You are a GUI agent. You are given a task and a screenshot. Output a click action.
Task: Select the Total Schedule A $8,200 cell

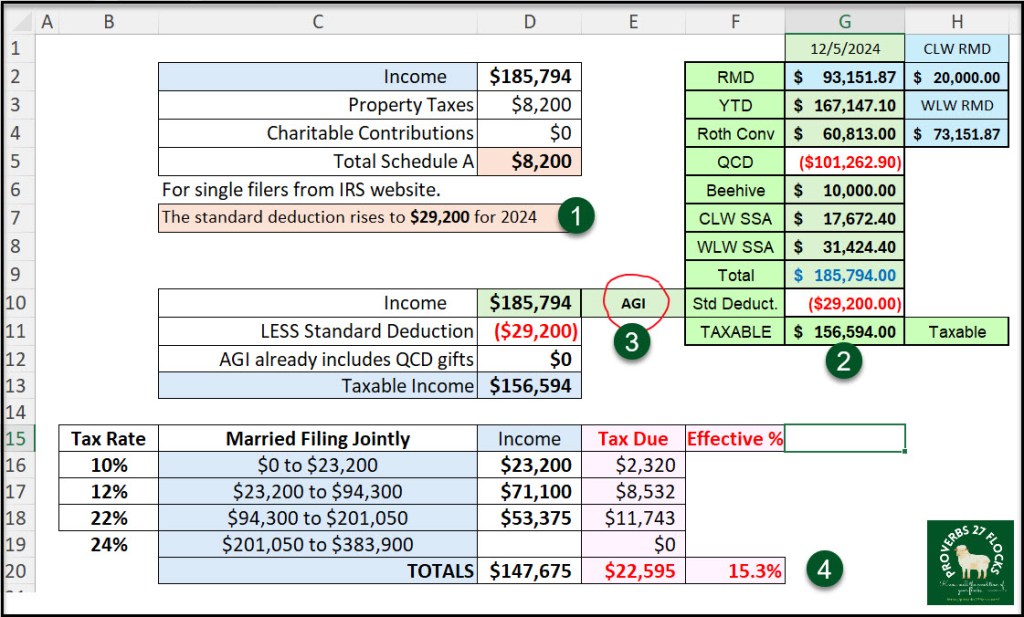(x=529, y=161)
